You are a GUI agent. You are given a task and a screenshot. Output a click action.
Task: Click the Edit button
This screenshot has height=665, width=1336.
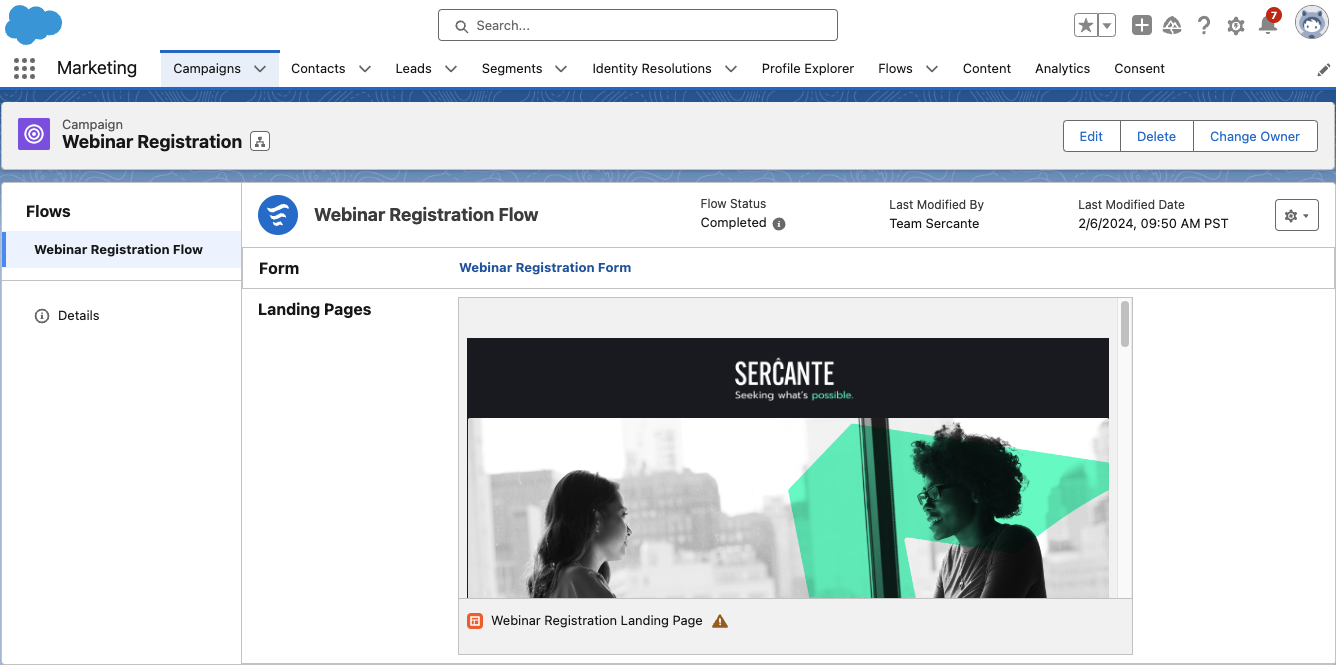click(x=1091, y=136)
